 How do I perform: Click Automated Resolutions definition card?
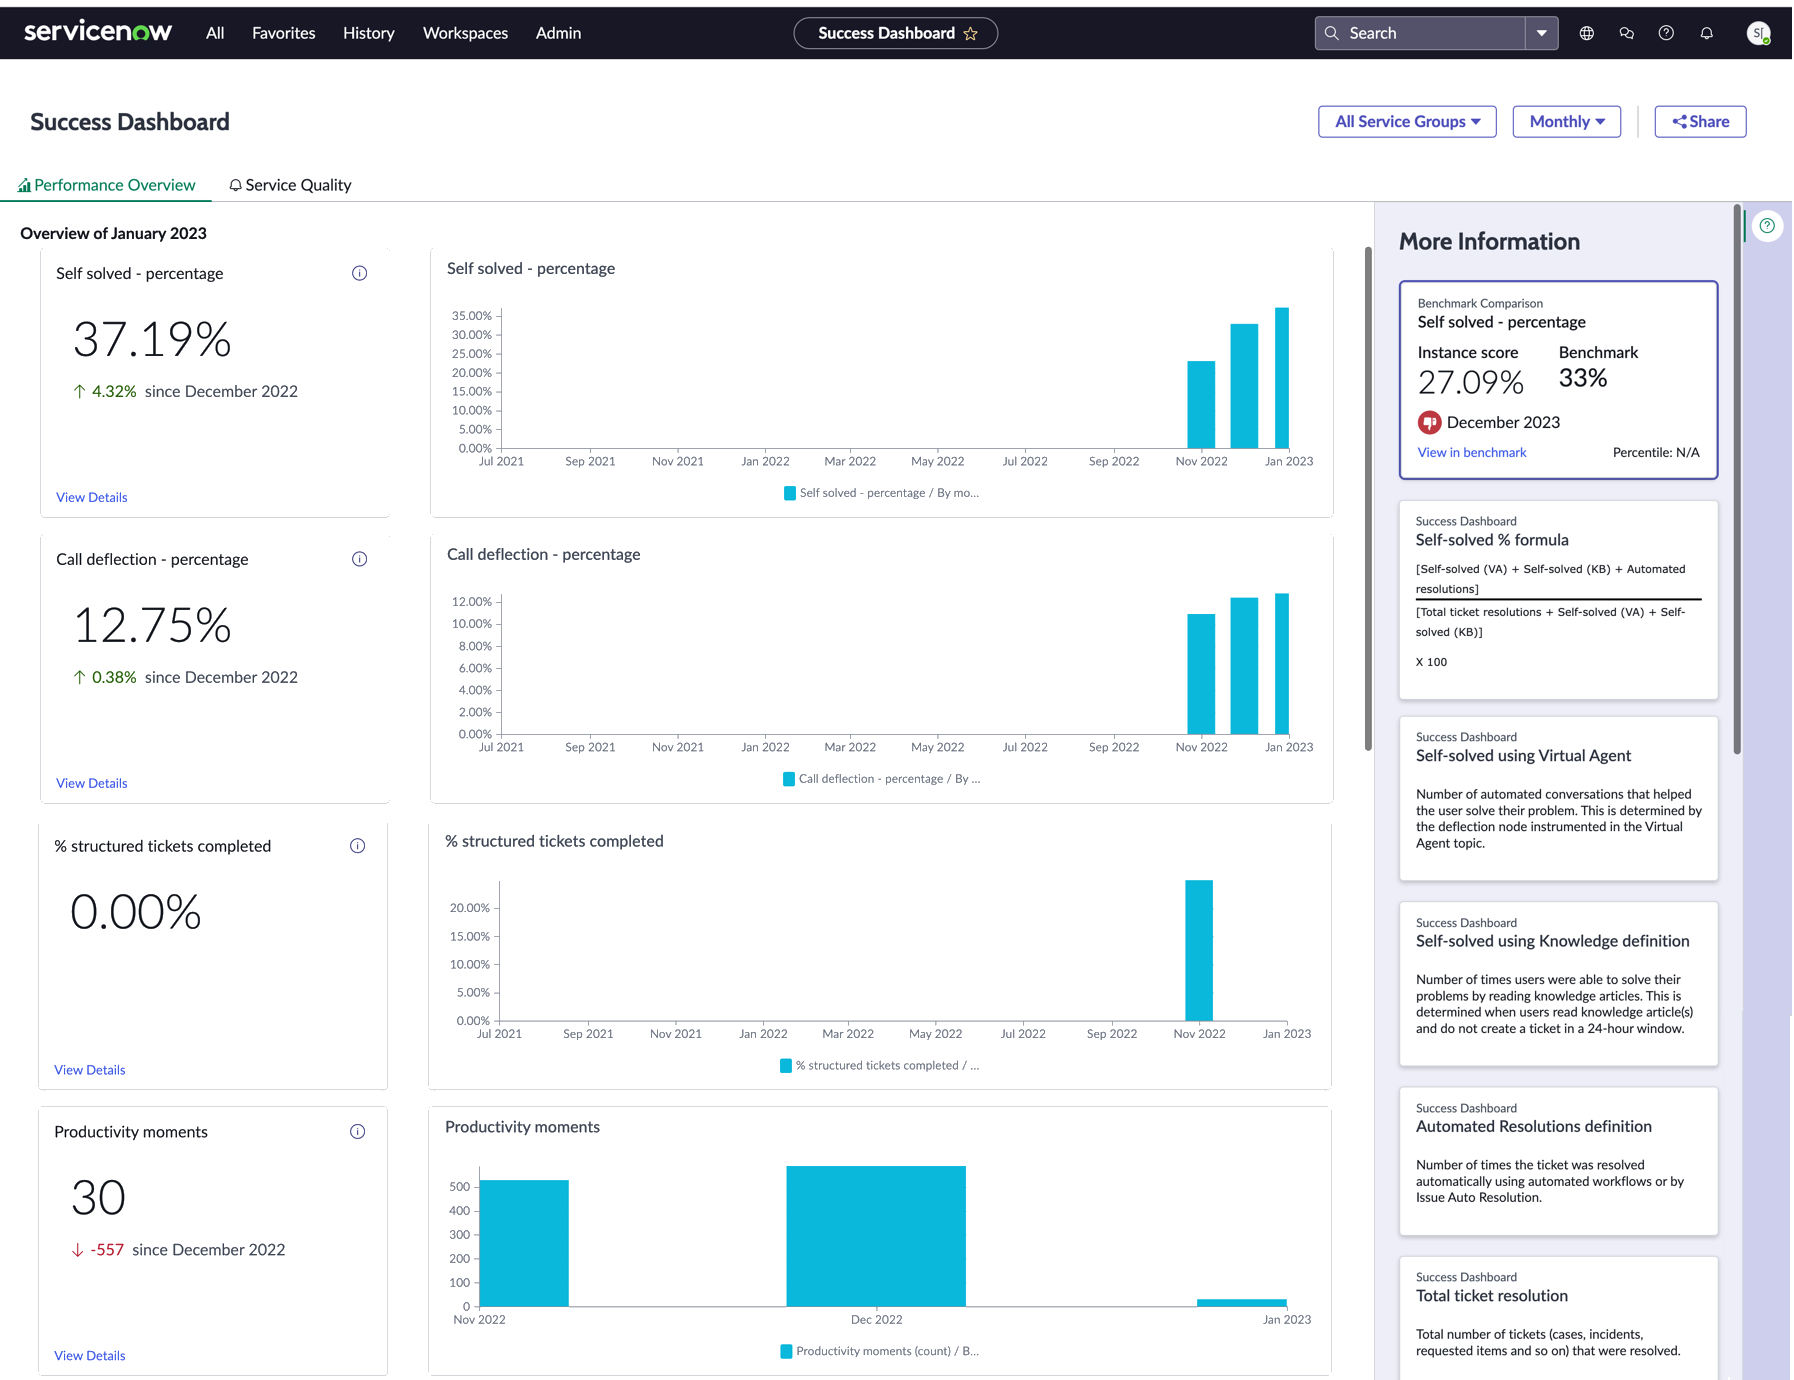[1558, 1161]
